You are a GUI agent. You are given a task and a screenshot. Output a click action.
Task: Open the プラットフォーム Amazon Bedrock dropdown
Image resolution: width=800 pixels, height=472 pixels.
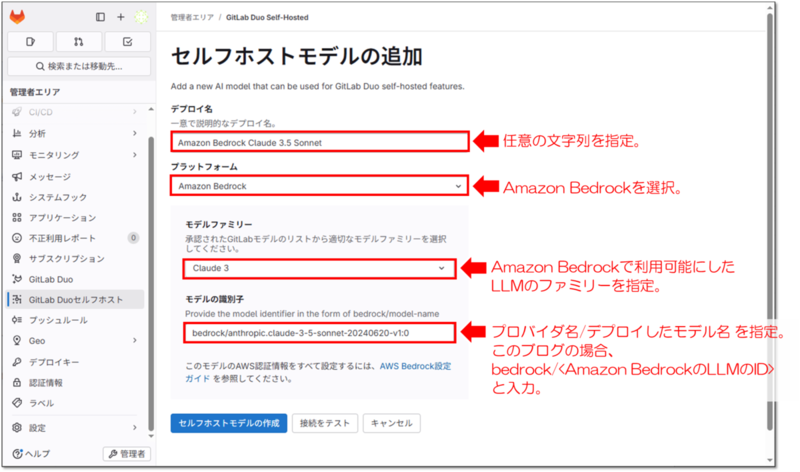319,186
